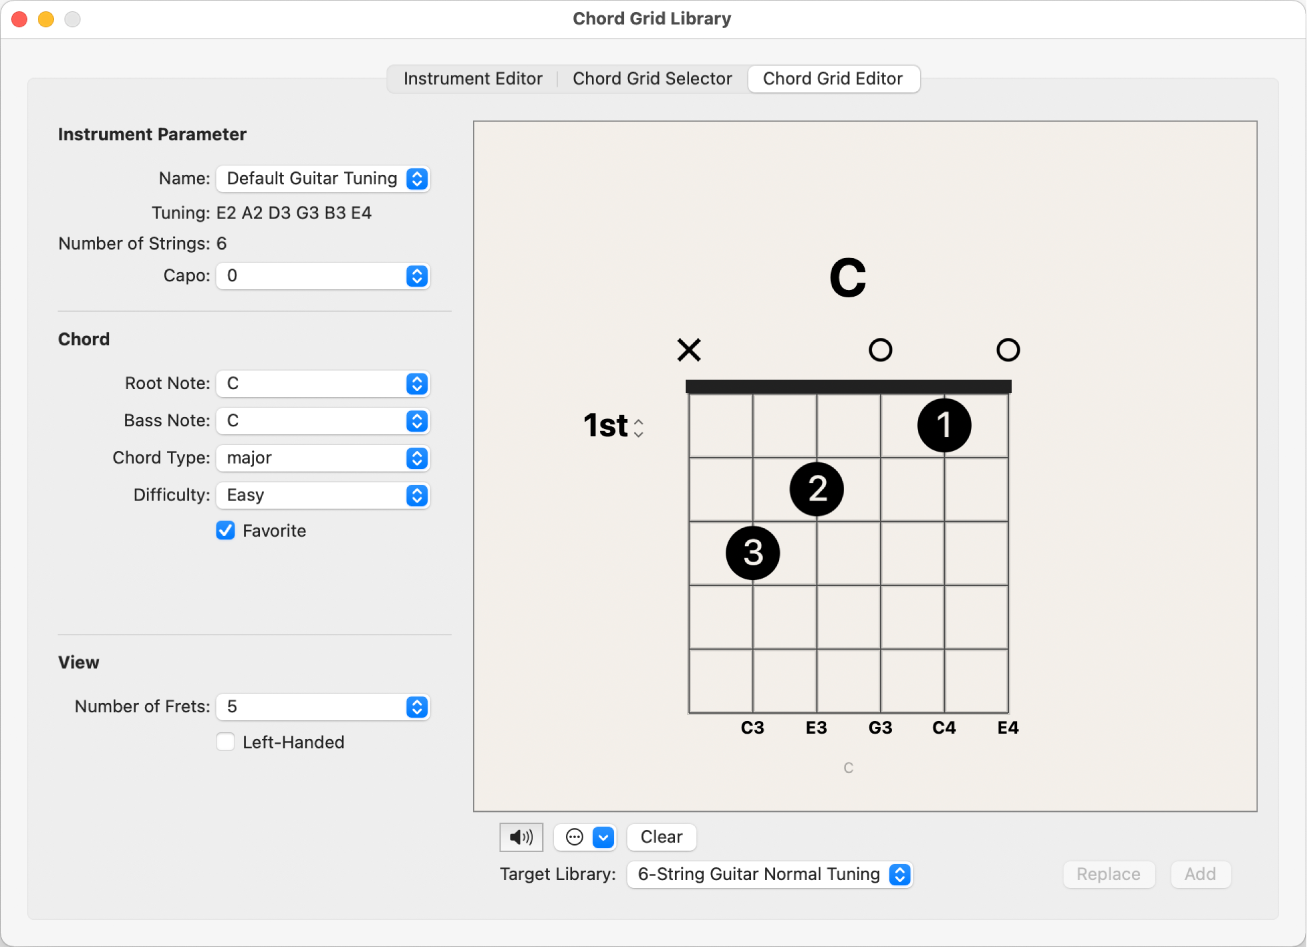Enable Left-Handed view
Viewport: 1309px width, 947px height.
click(x=225, y=742)
